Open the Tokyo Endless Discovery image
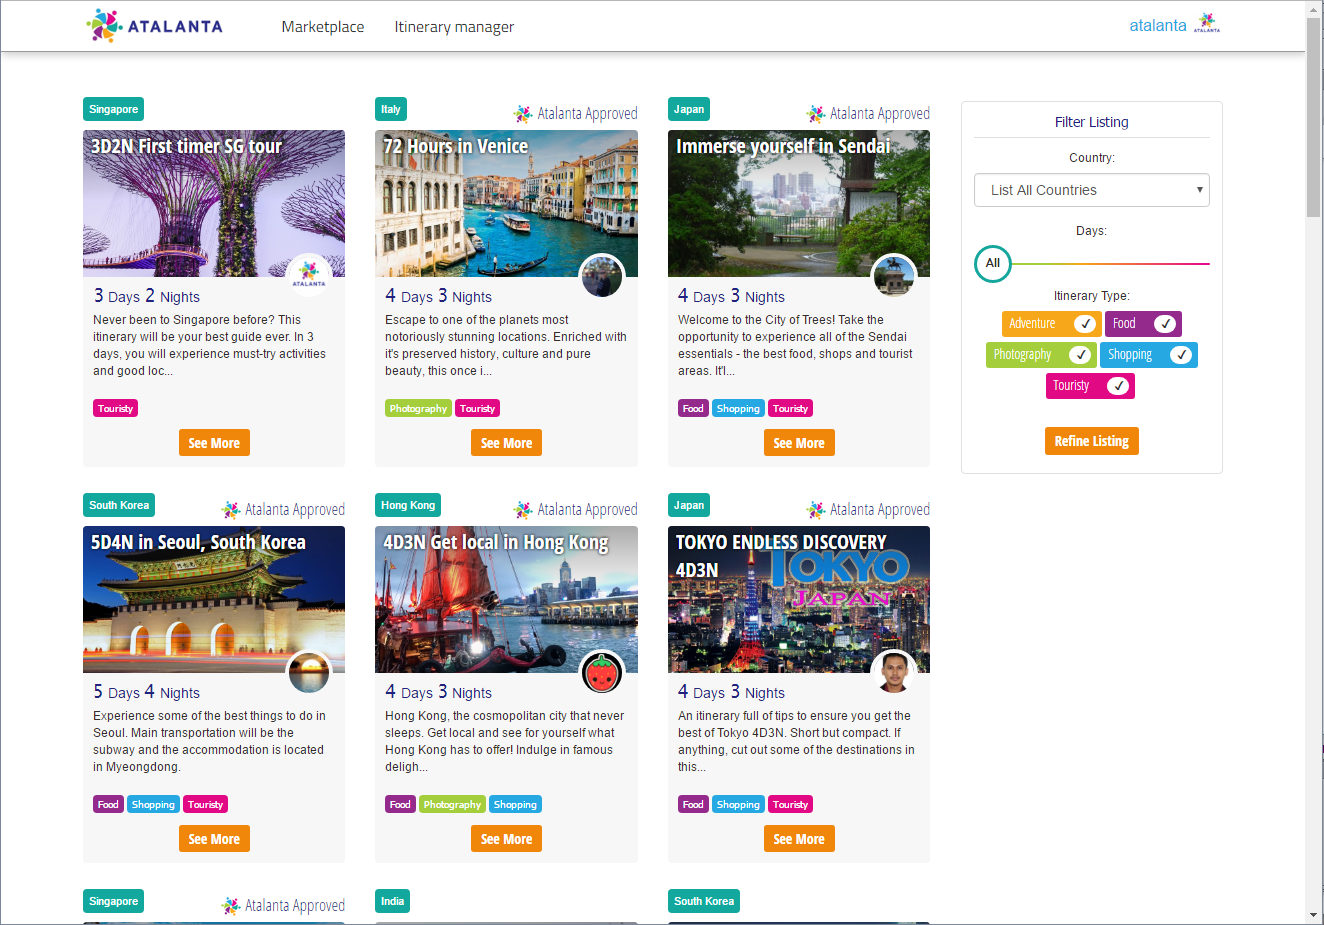The width and height of the screenshot is (1324, 925). click(x=799, y=599)
